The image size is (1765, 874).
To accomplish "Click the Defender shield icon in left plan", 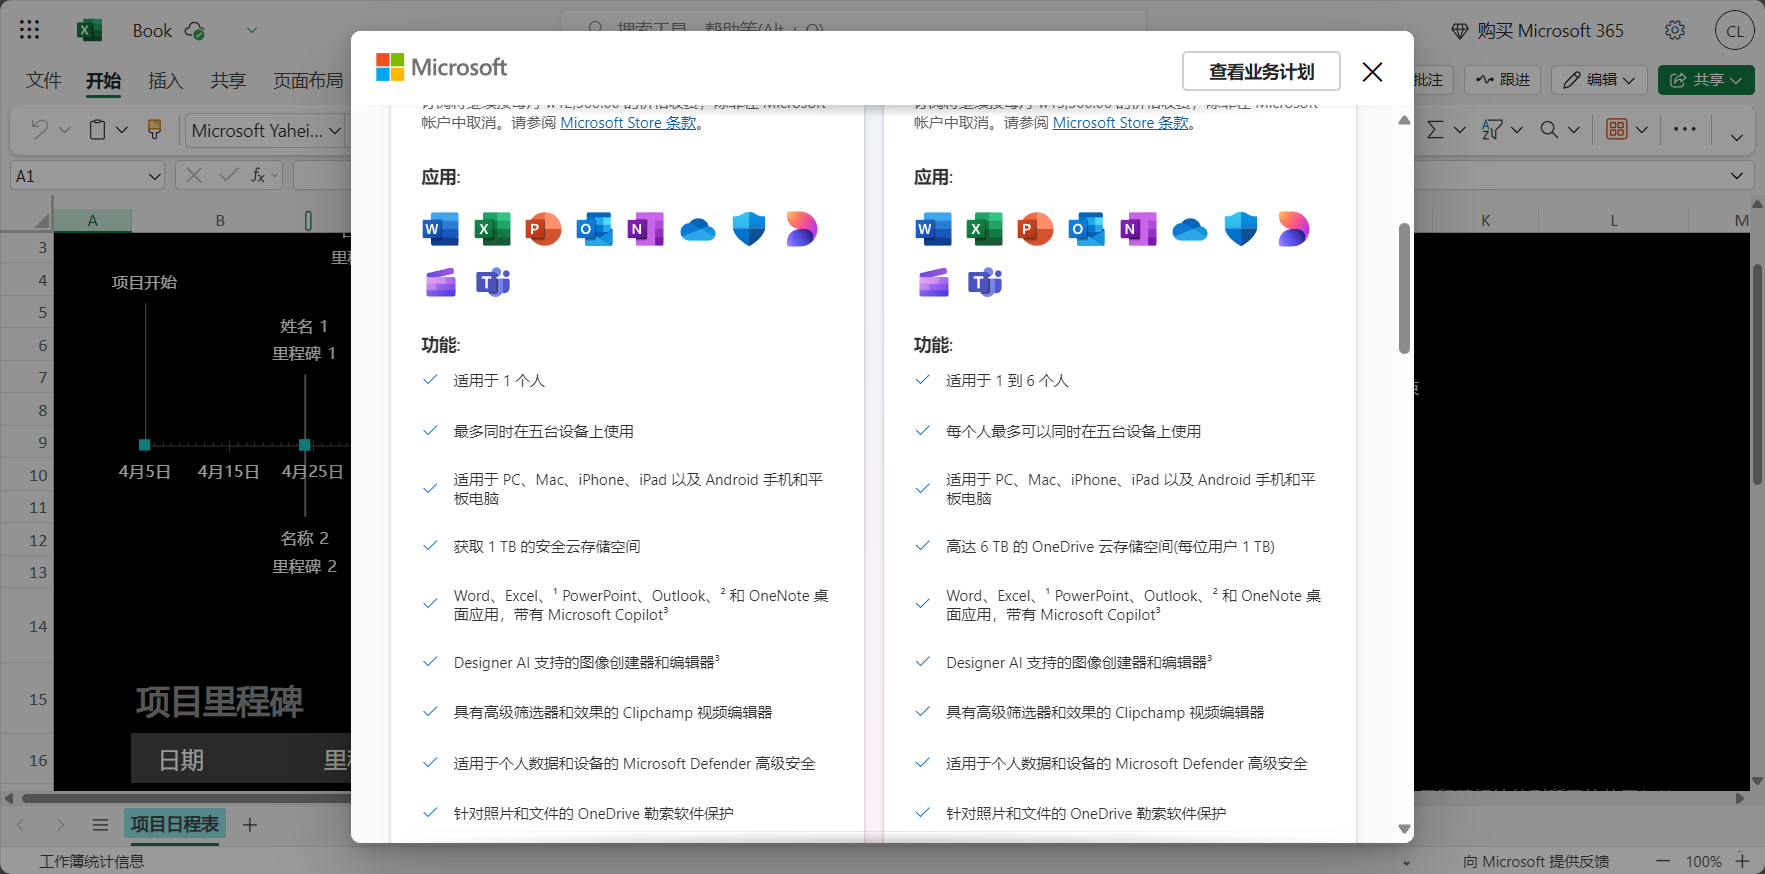I will [749, 229].
